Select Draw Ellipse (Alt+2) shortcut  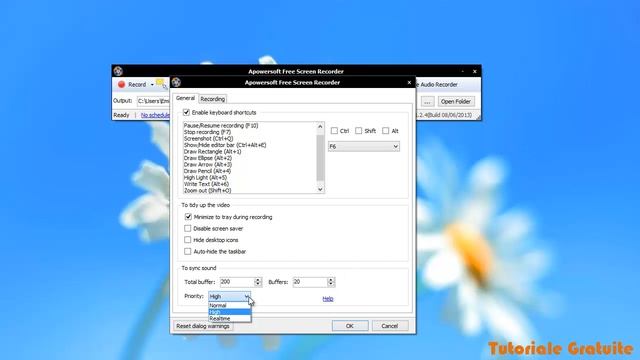(x=208, y=158)
